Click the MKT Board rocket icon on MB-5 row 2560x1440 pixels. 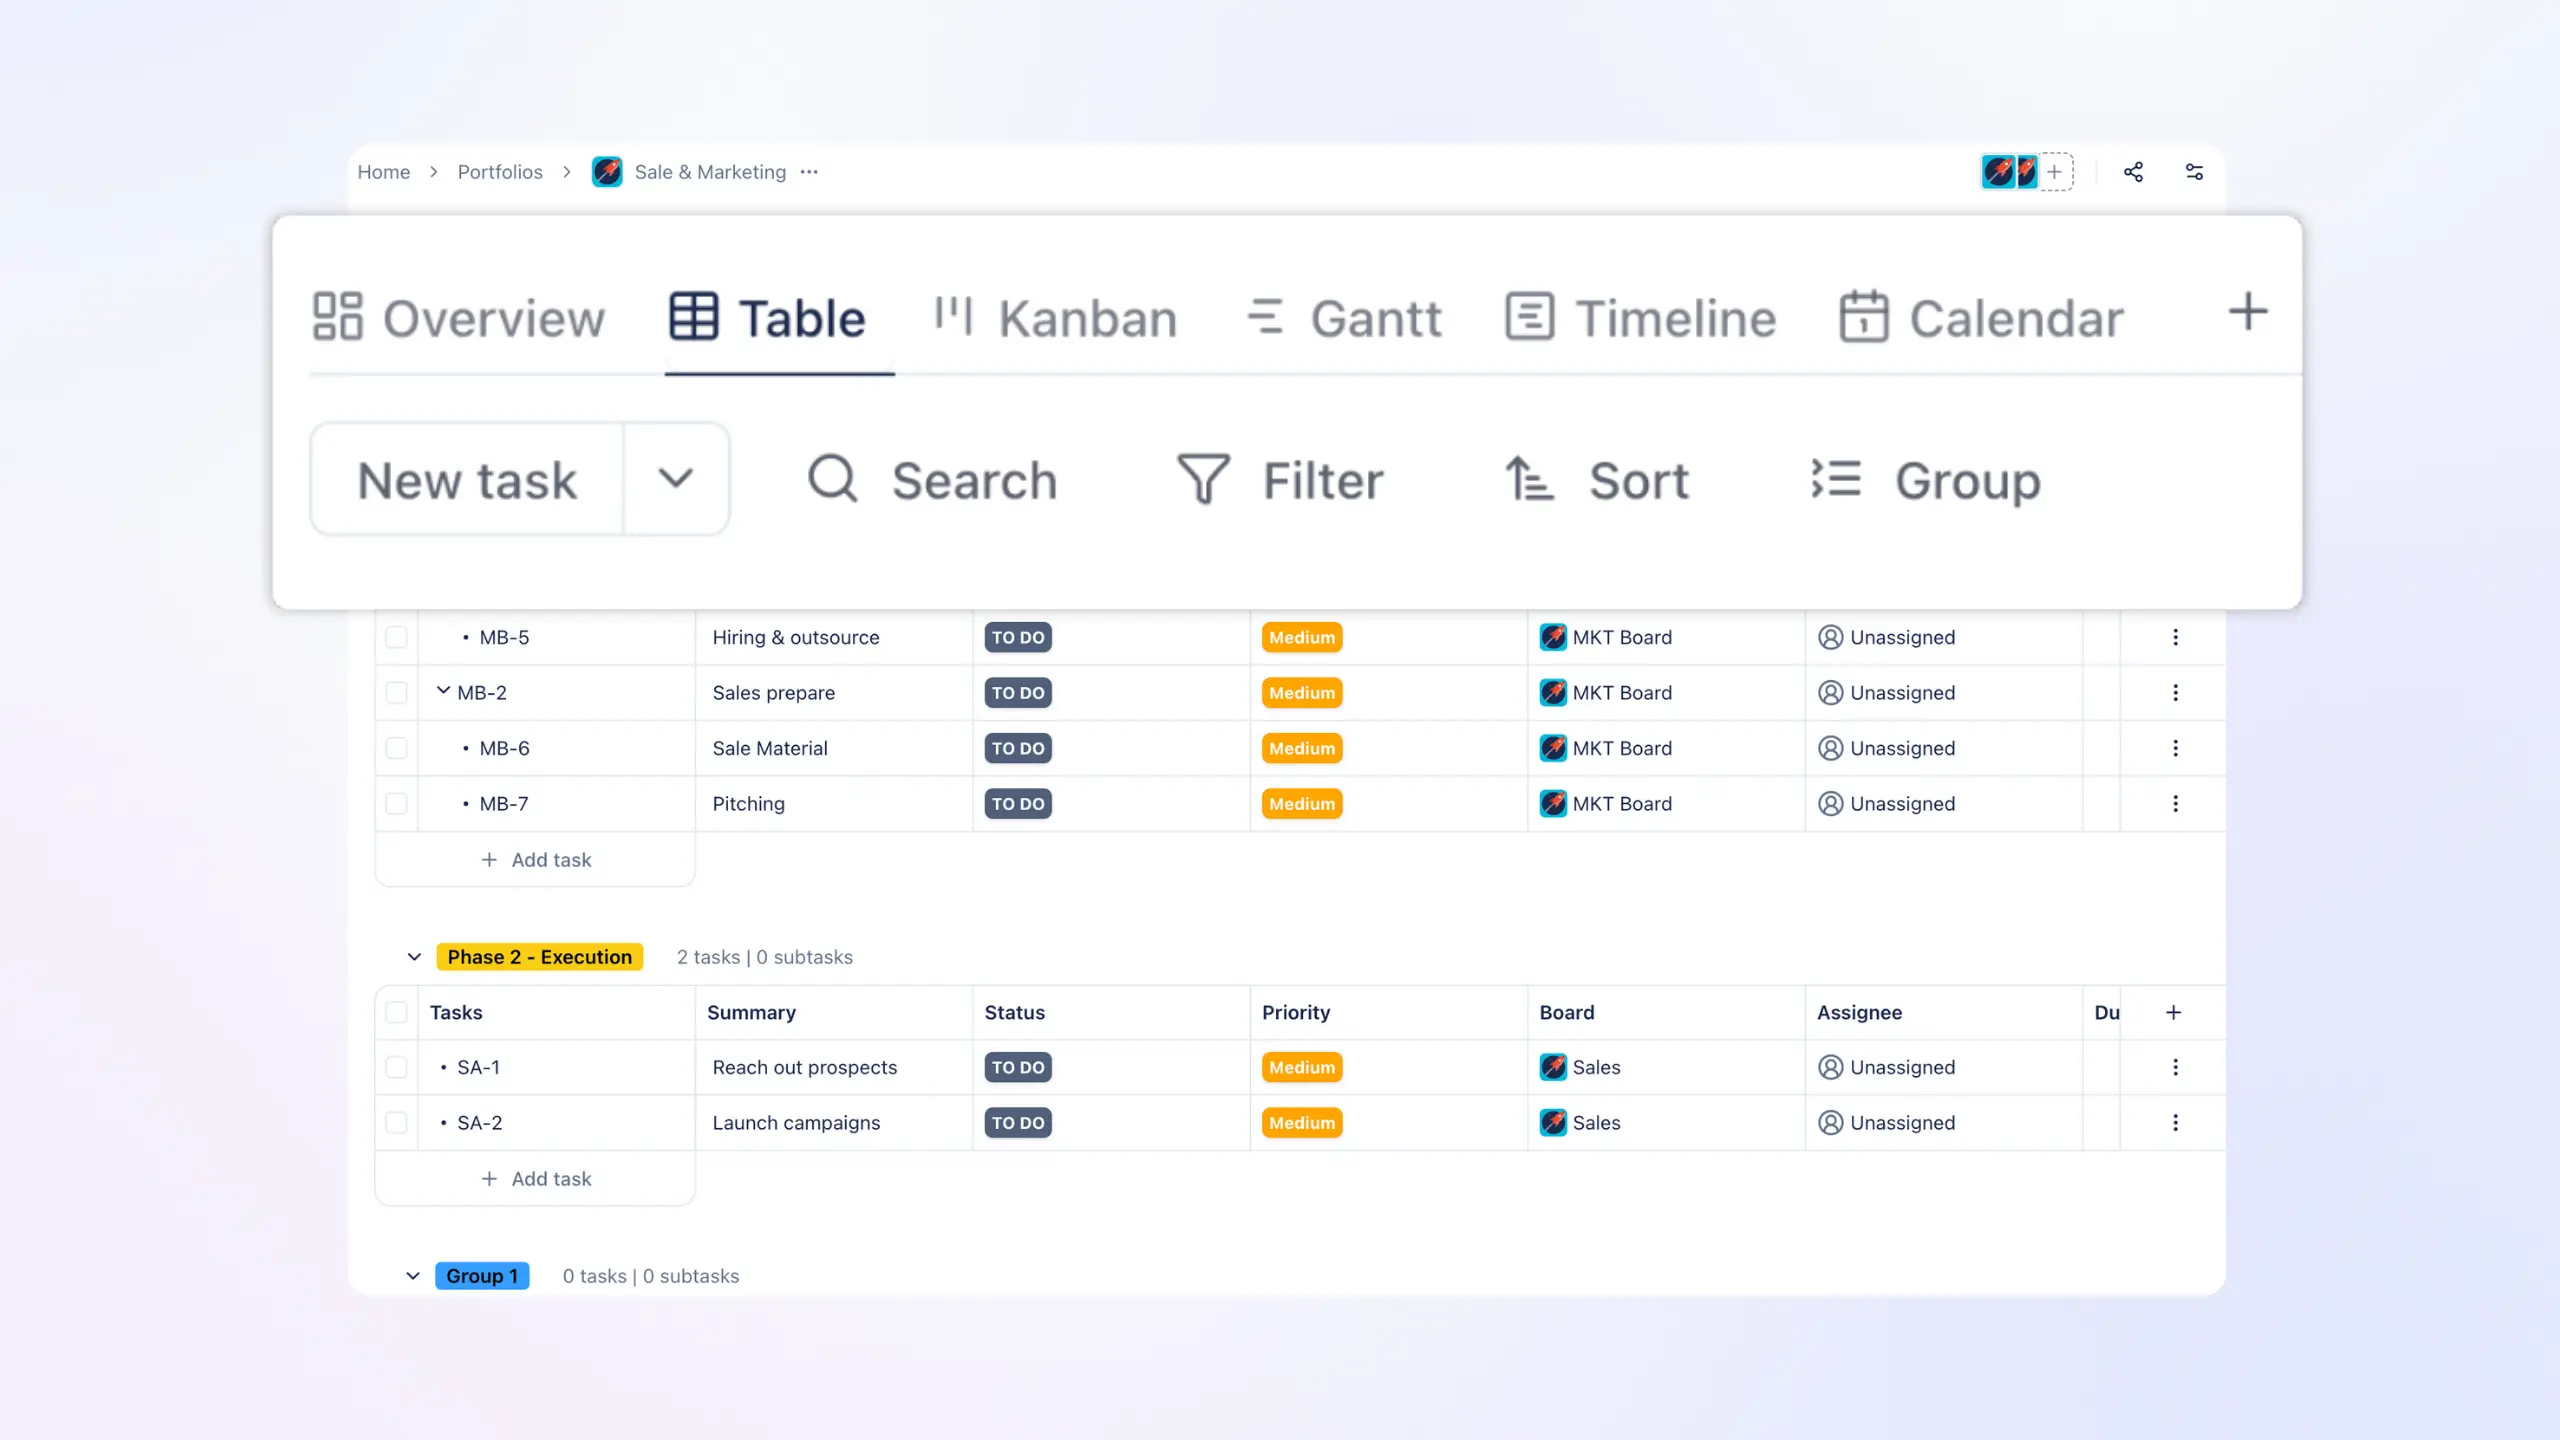(1553, 637)
